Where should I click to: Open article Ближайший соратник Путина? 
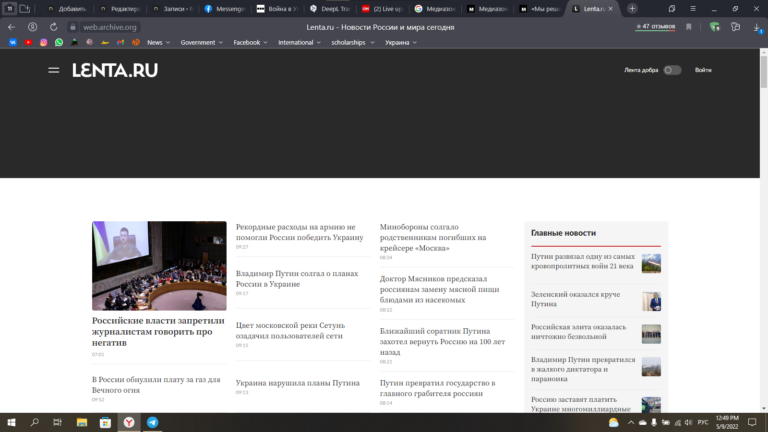(442, 341)
